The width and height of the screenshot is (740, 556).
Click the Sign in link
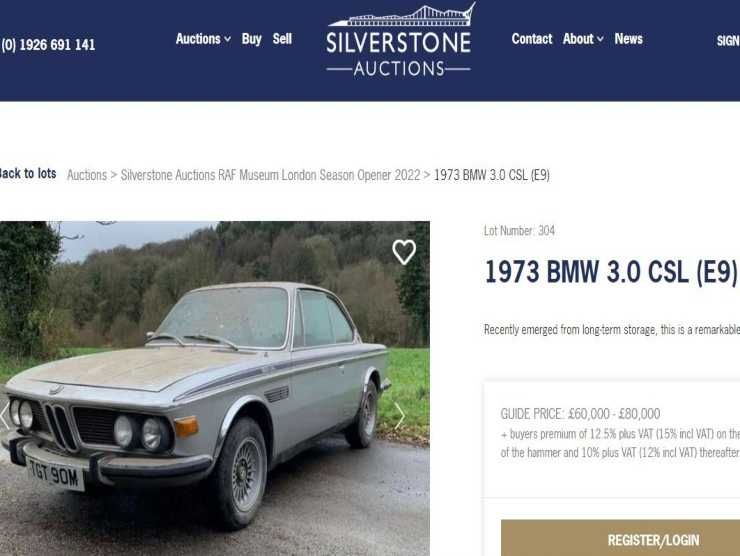click(x=728, y=41)
